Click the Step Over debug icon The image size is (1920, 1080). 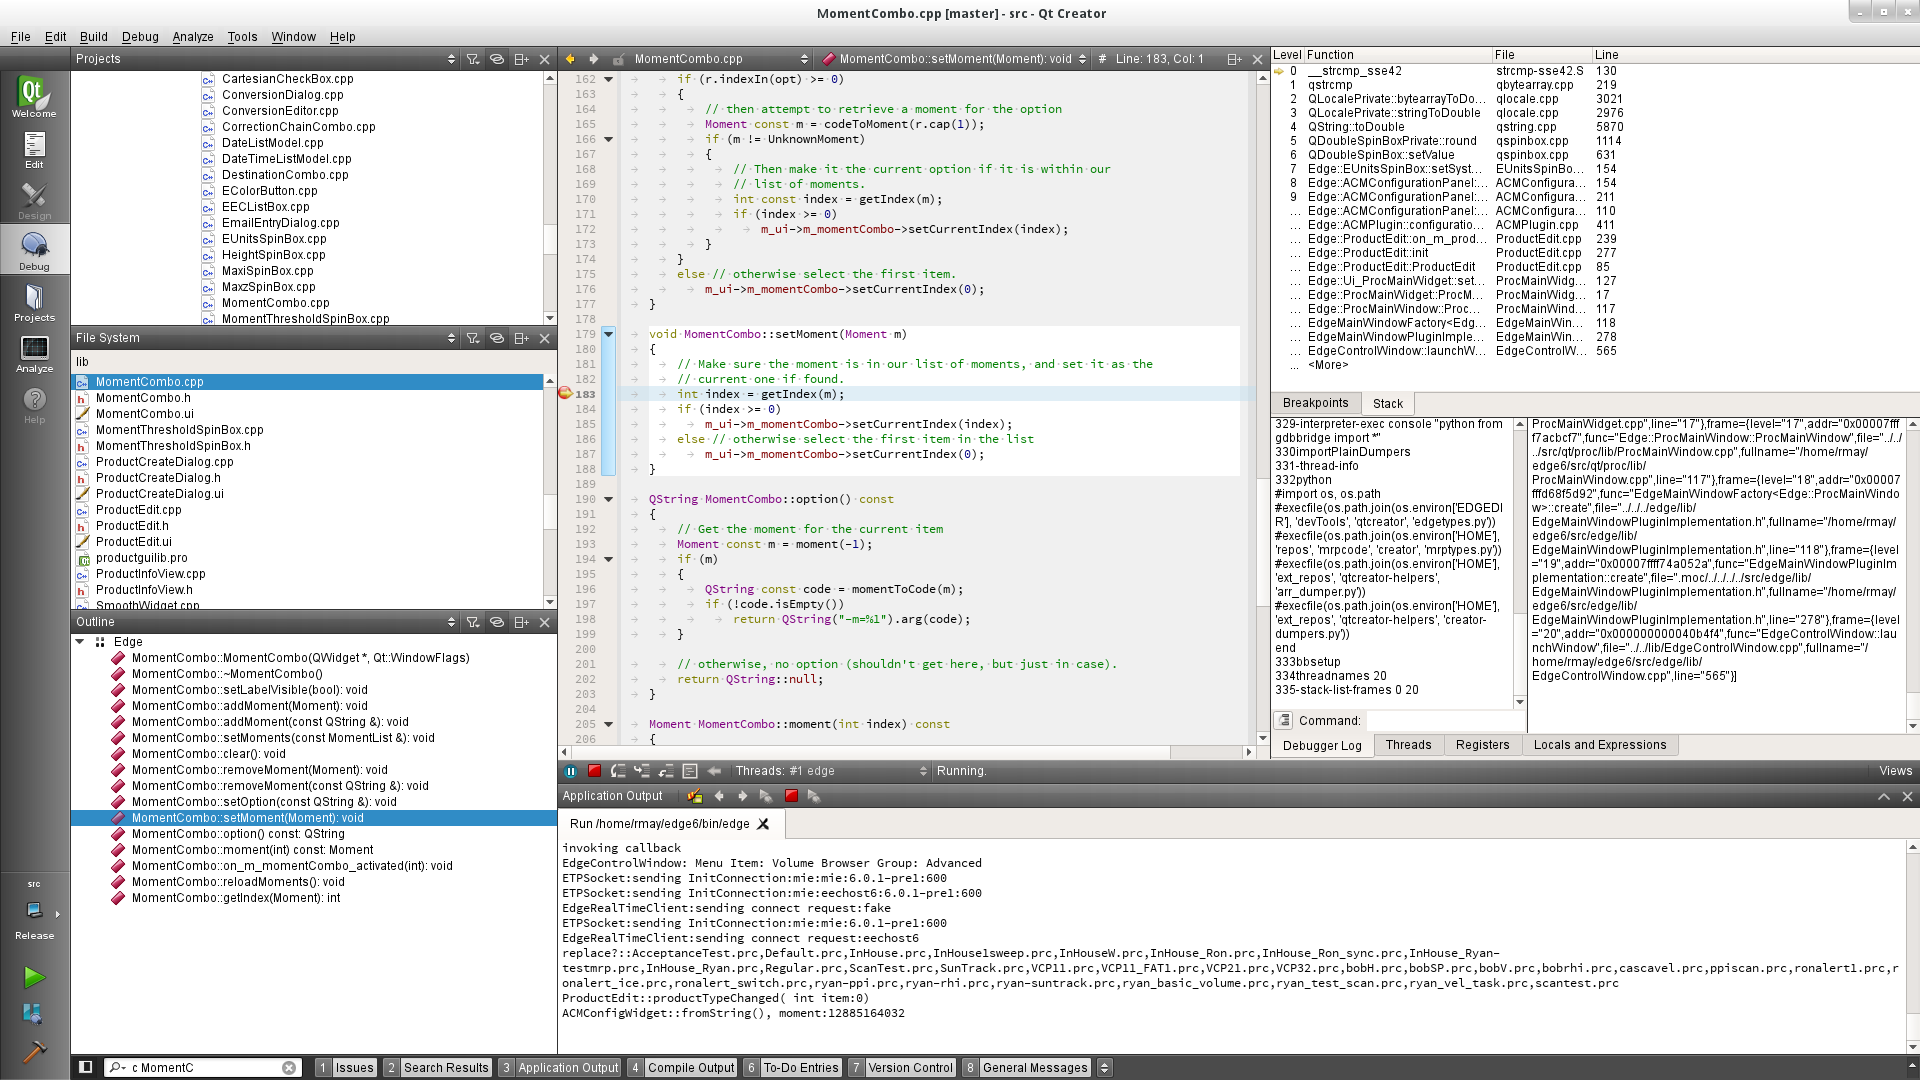point(618,771)
